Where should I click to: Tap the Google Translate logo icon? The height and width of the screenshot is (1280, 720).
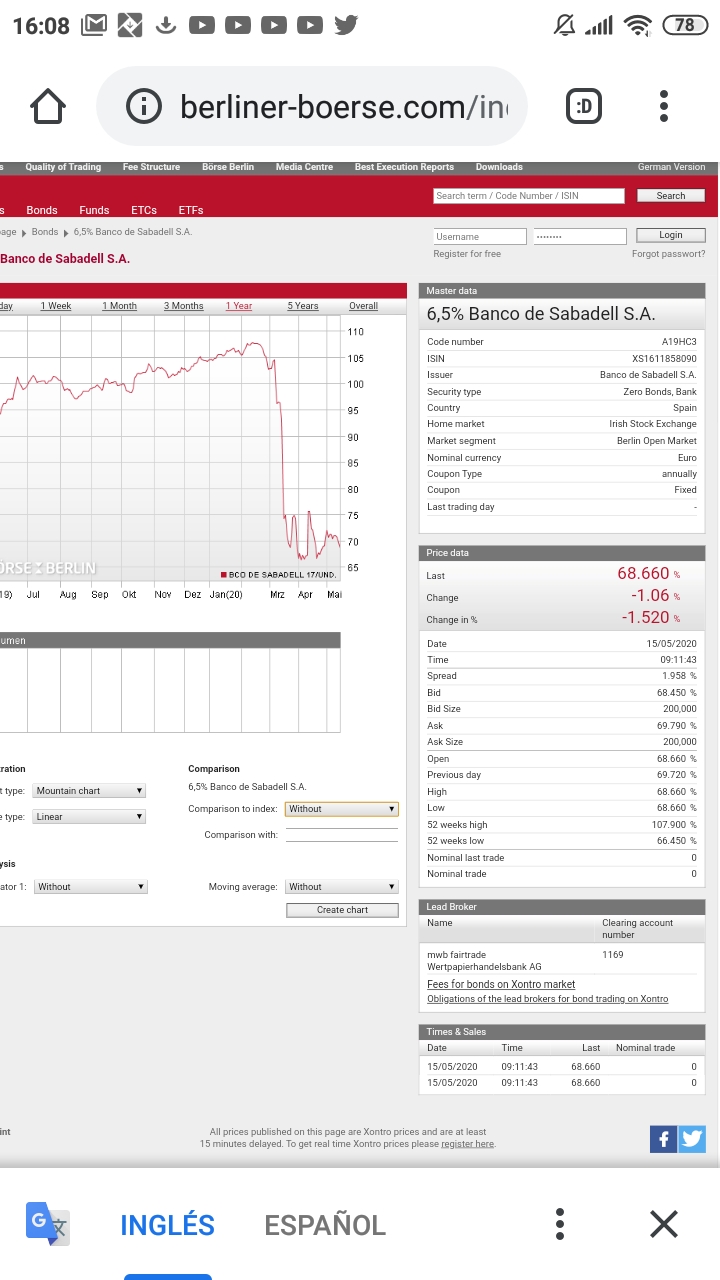(x=47, y=1224)
